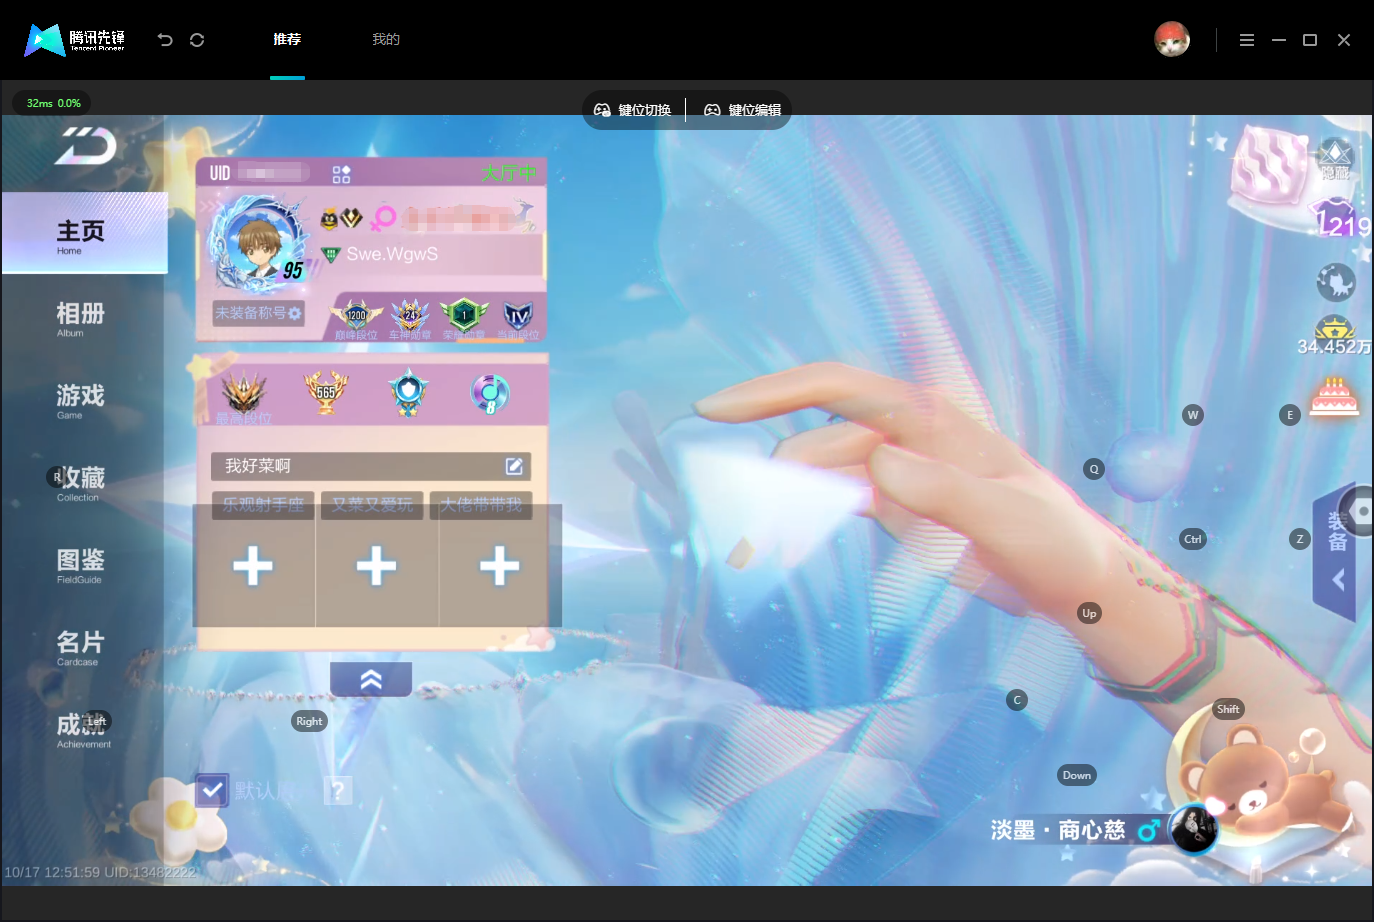Viewport: 1374px width, 922px height.
Task: Switch to the 我的 tab
Action: 386,39
